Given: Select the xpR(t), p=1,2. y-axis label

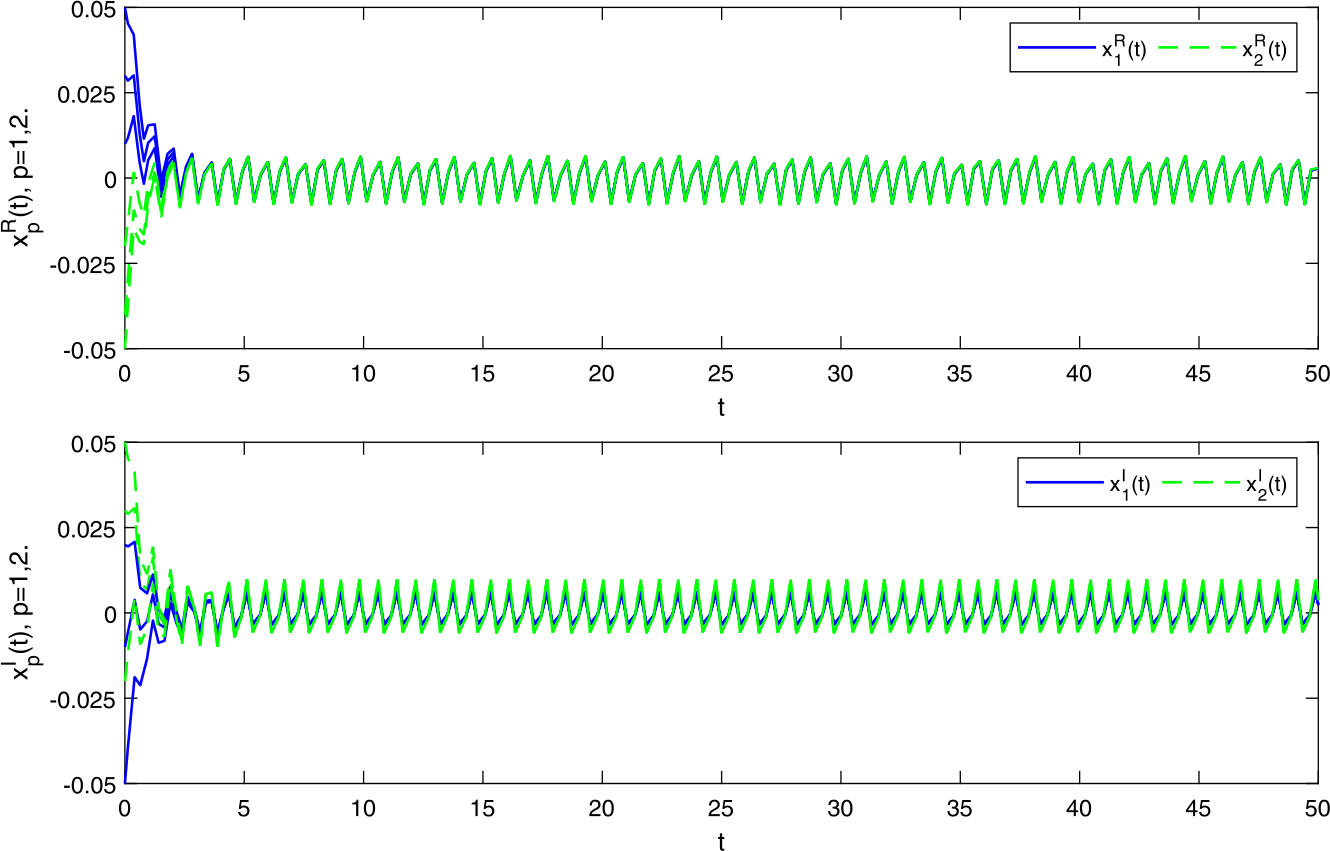Looking at the screenshot, I should 24,177.
